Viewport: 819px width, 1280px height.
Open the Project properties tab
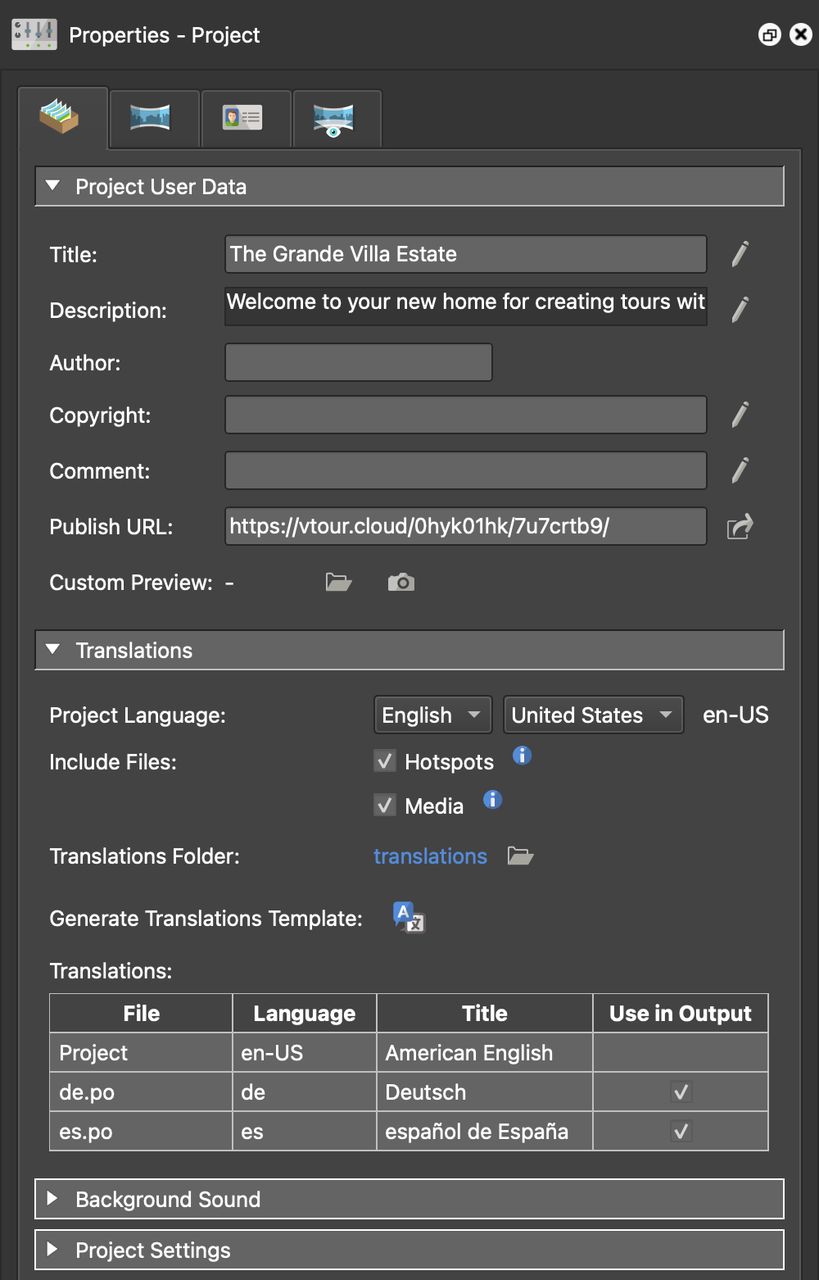(x=62, y=118)
